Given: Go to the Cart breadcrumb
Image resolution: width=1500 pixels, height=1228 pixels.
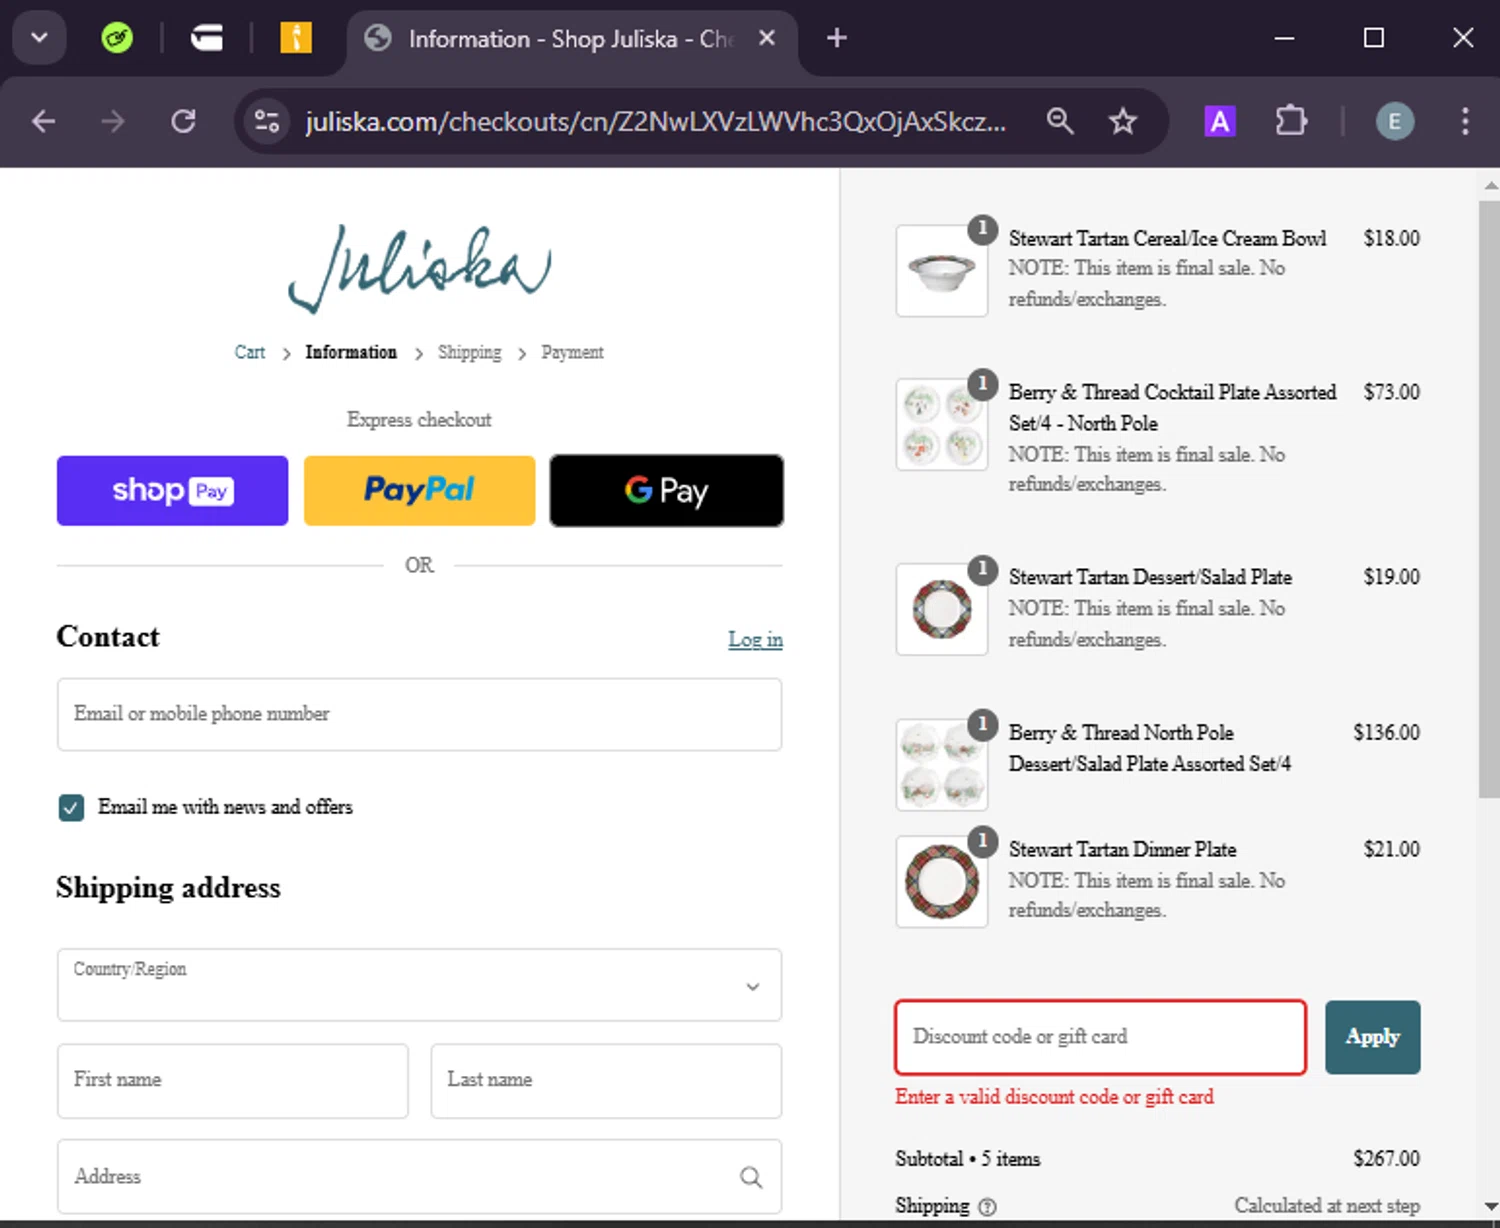Looking at the screenshot, I should pyautogui.click(x=250, y=352).
